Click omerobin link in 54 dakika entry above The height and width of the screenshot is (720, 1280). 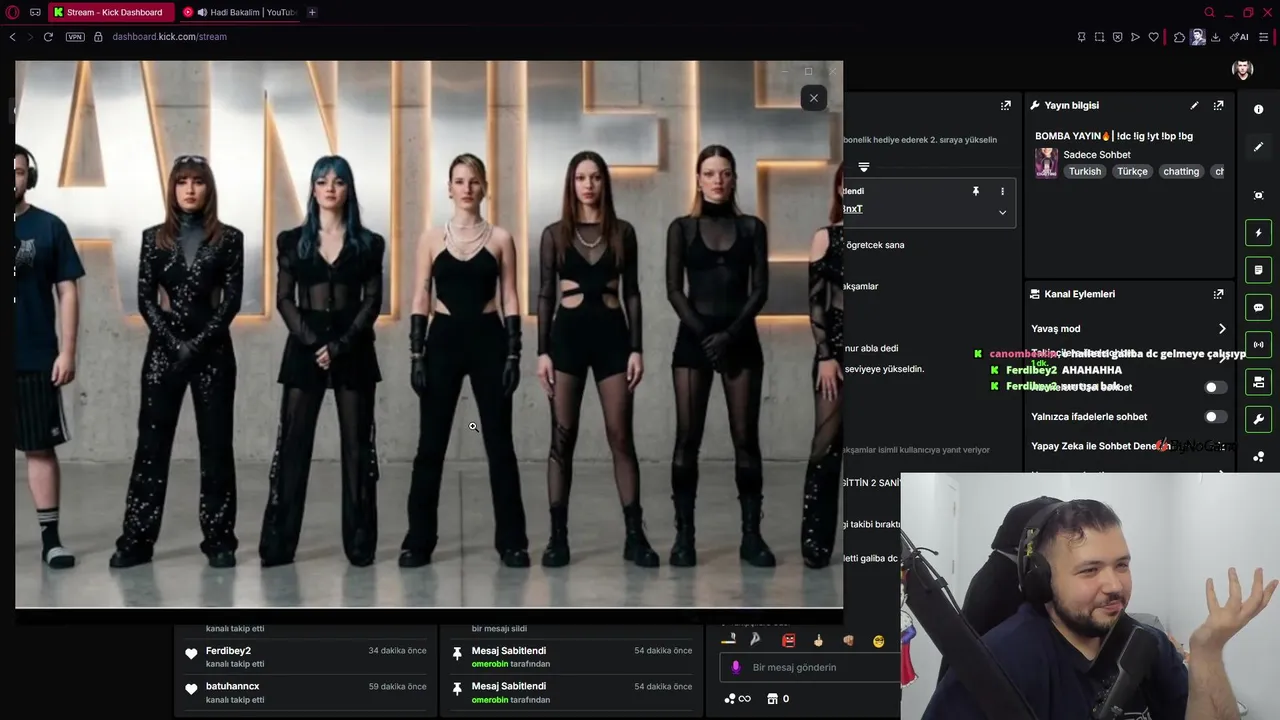(x=490, y=664)
